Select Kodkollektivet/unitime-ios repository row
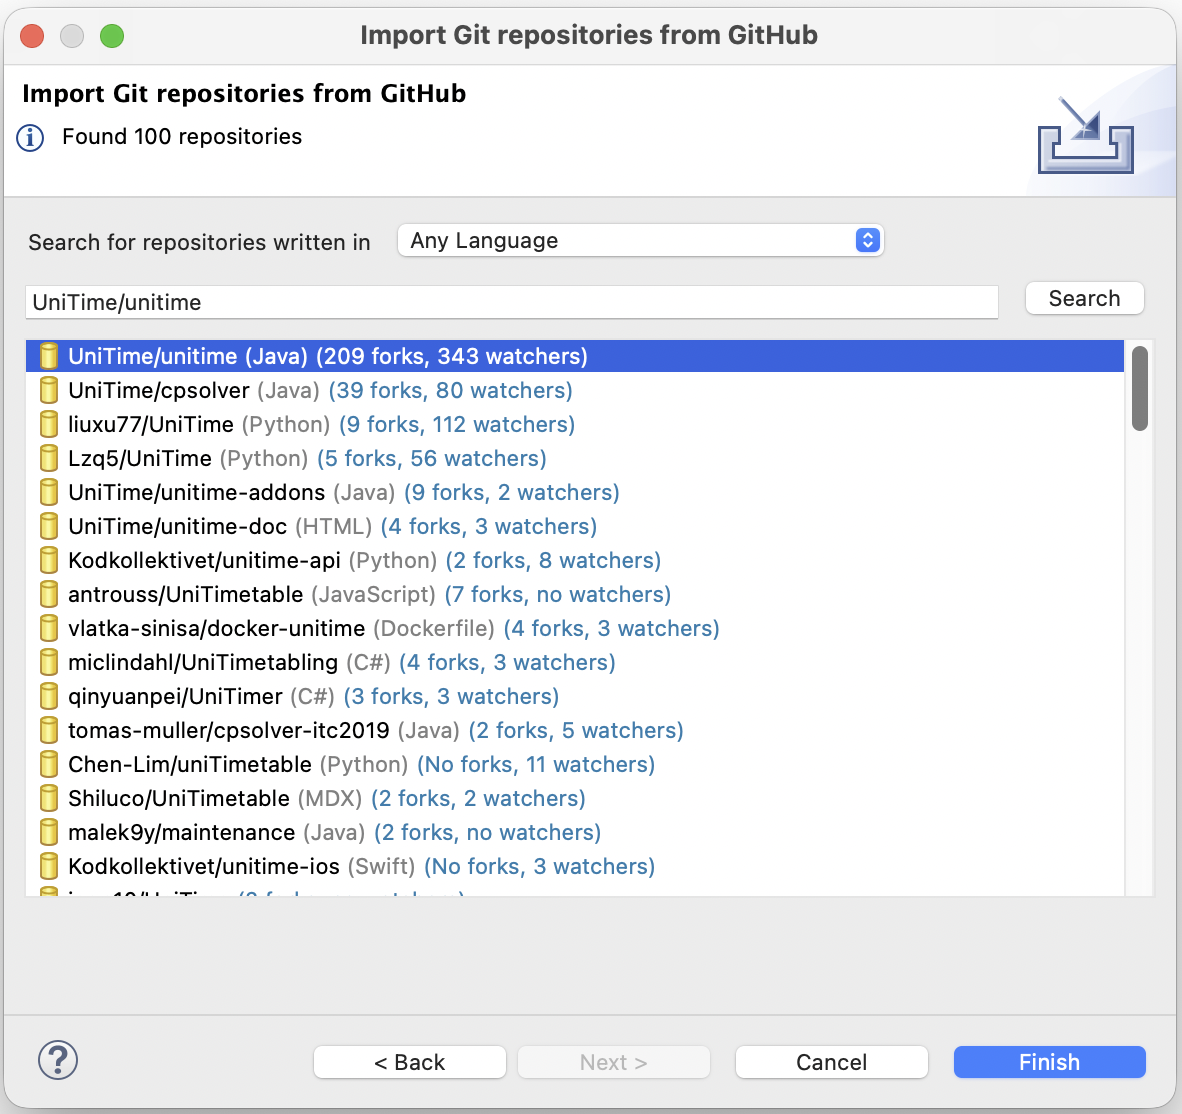This screenshot has width=1182, height=1114. (574, 866)
